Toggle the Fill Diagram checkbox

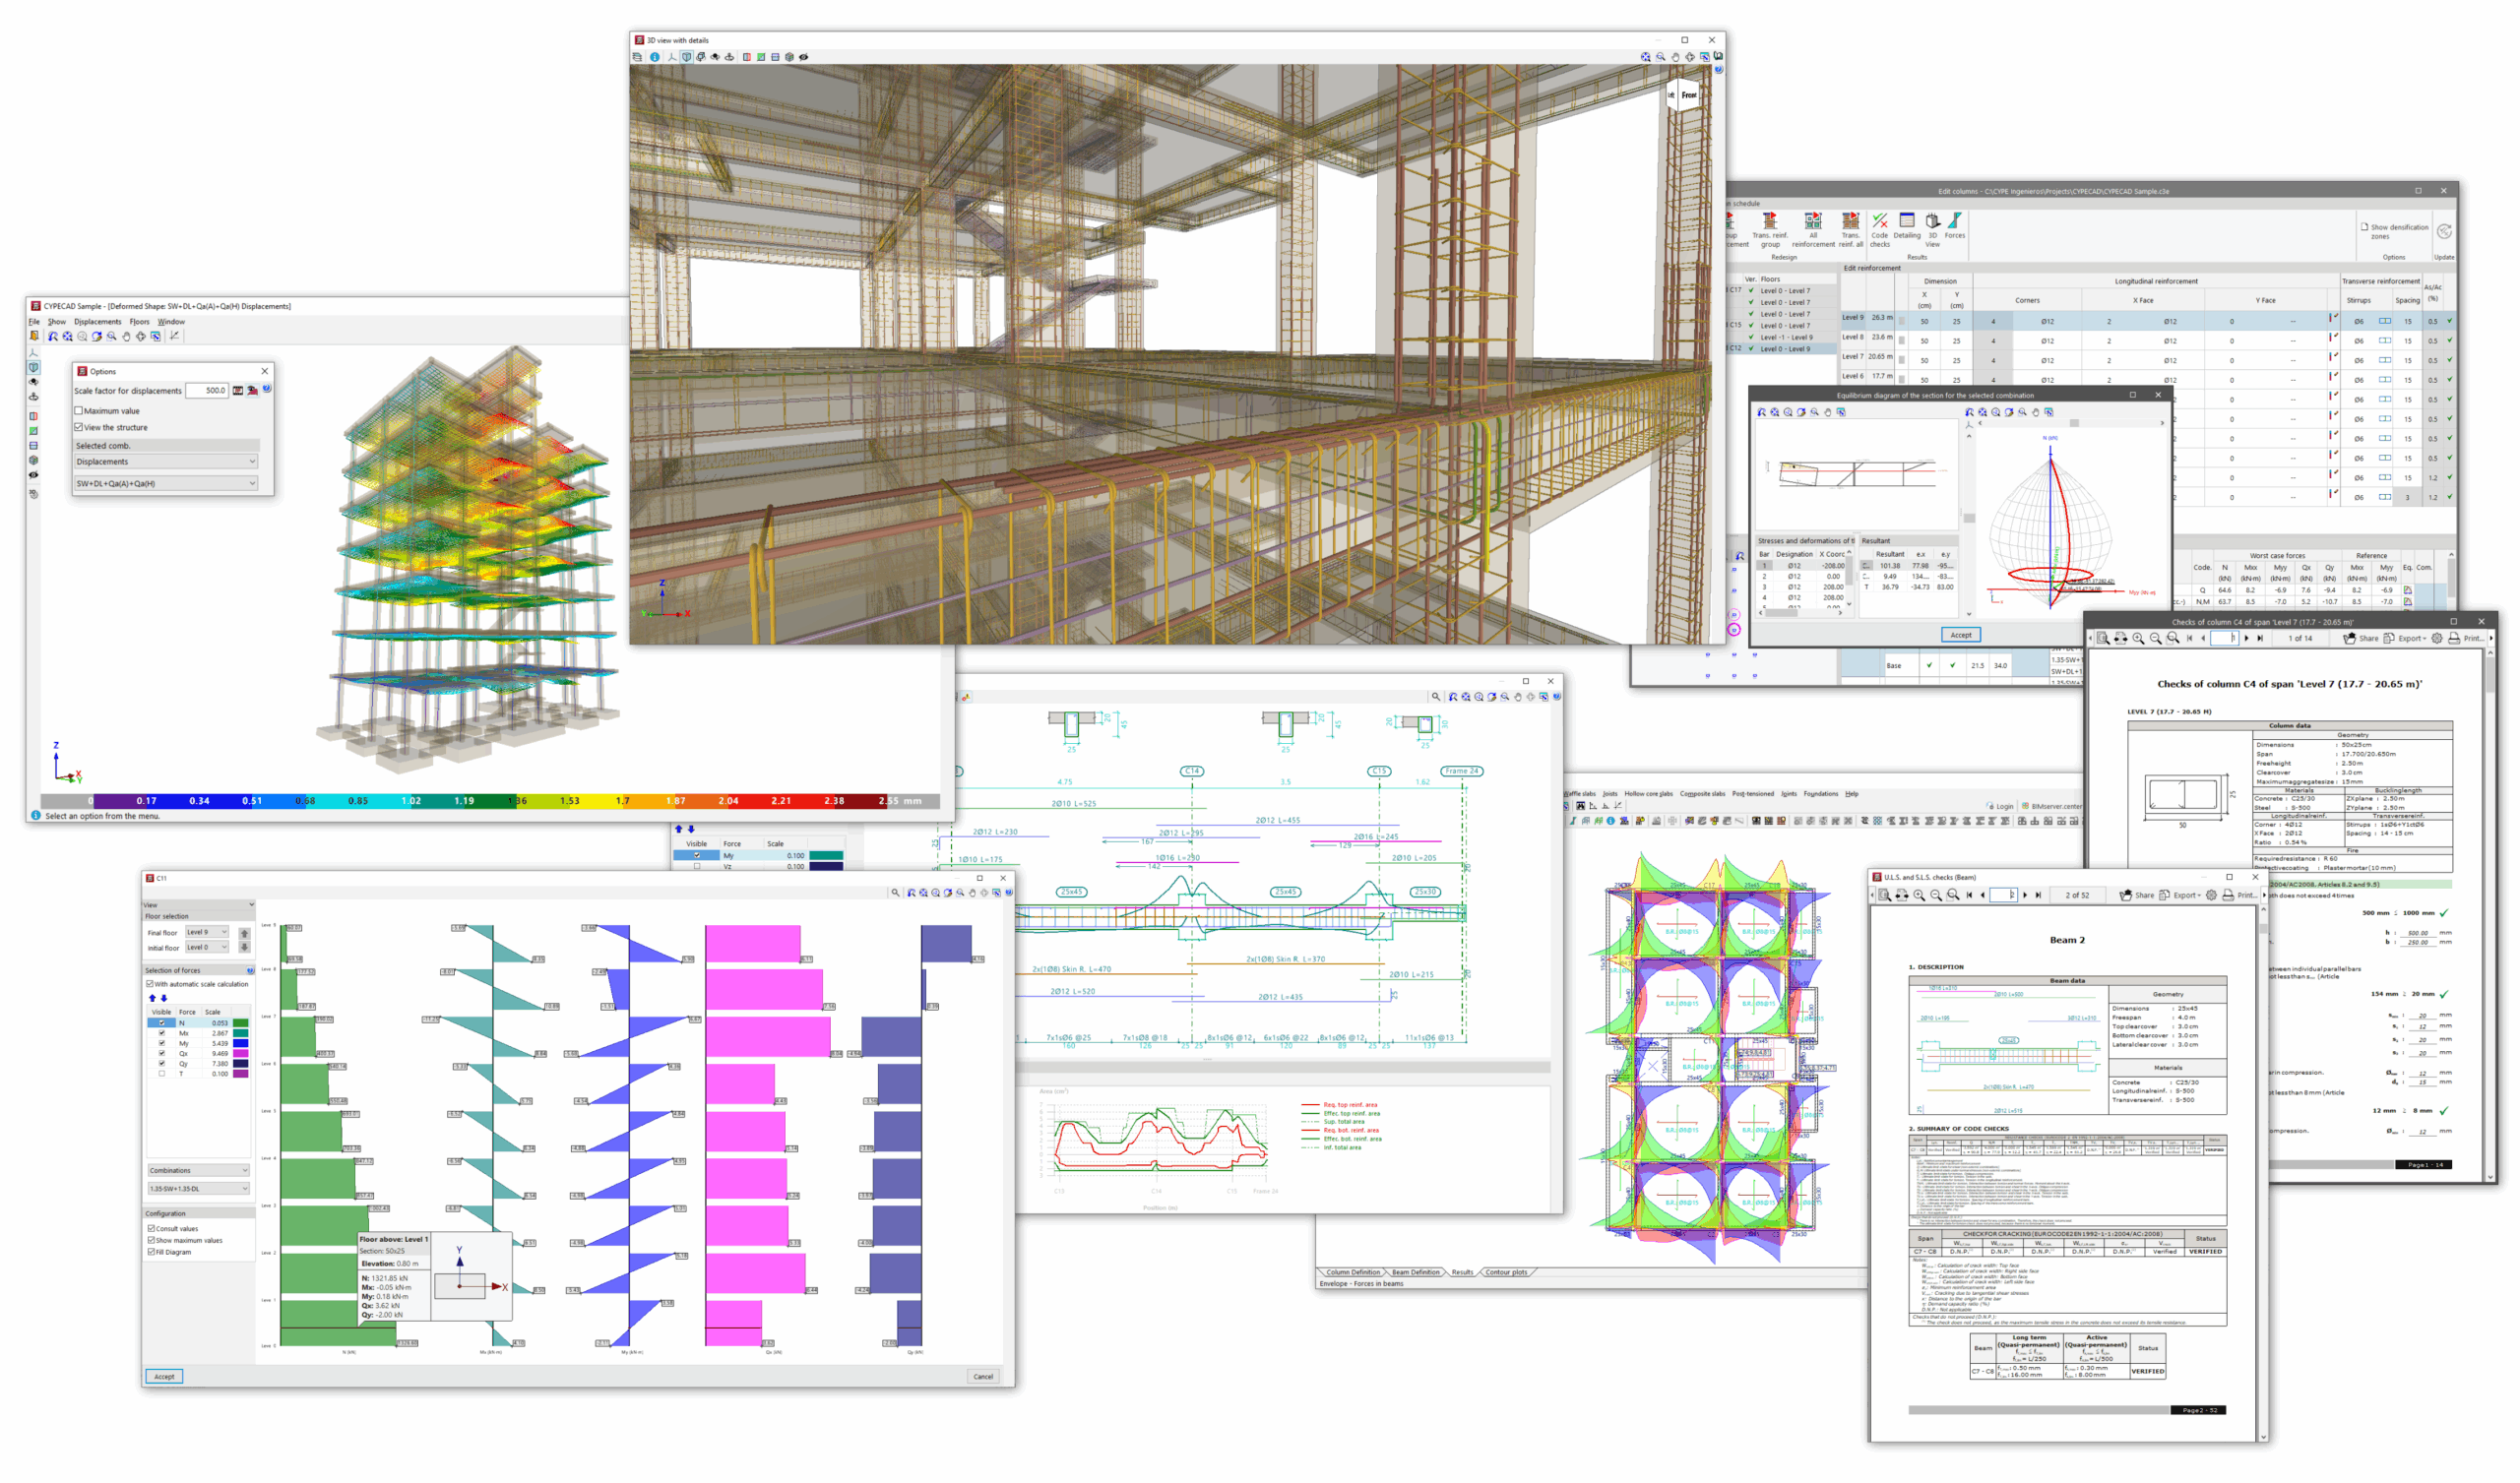point(151,1252)
